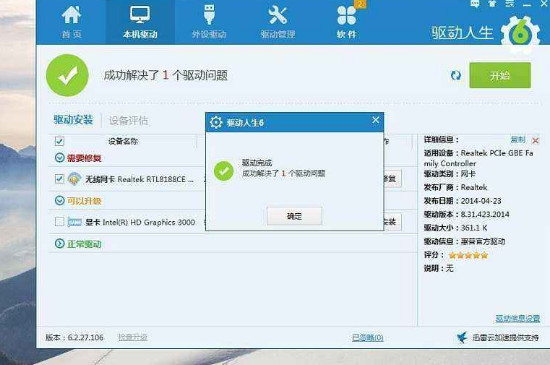Click the skin icon in title bar
The height and width of the screenshot is (365, 550).
(x=492, y=4)
